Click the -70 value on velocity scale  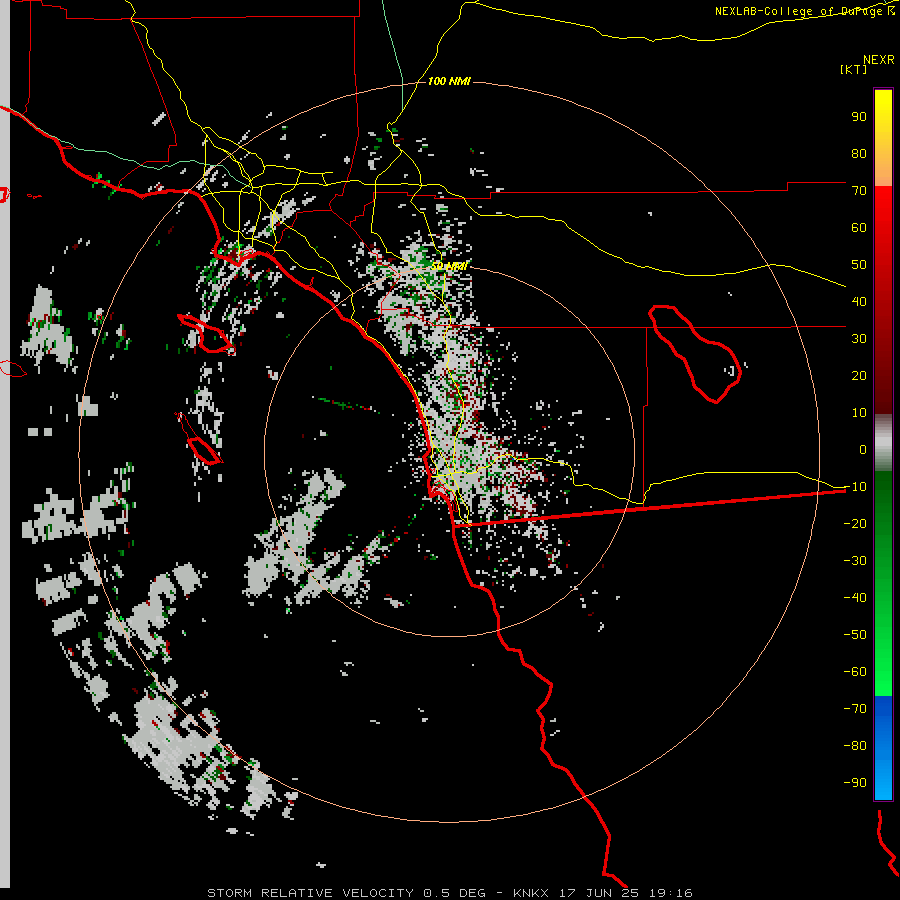(855, 709)
